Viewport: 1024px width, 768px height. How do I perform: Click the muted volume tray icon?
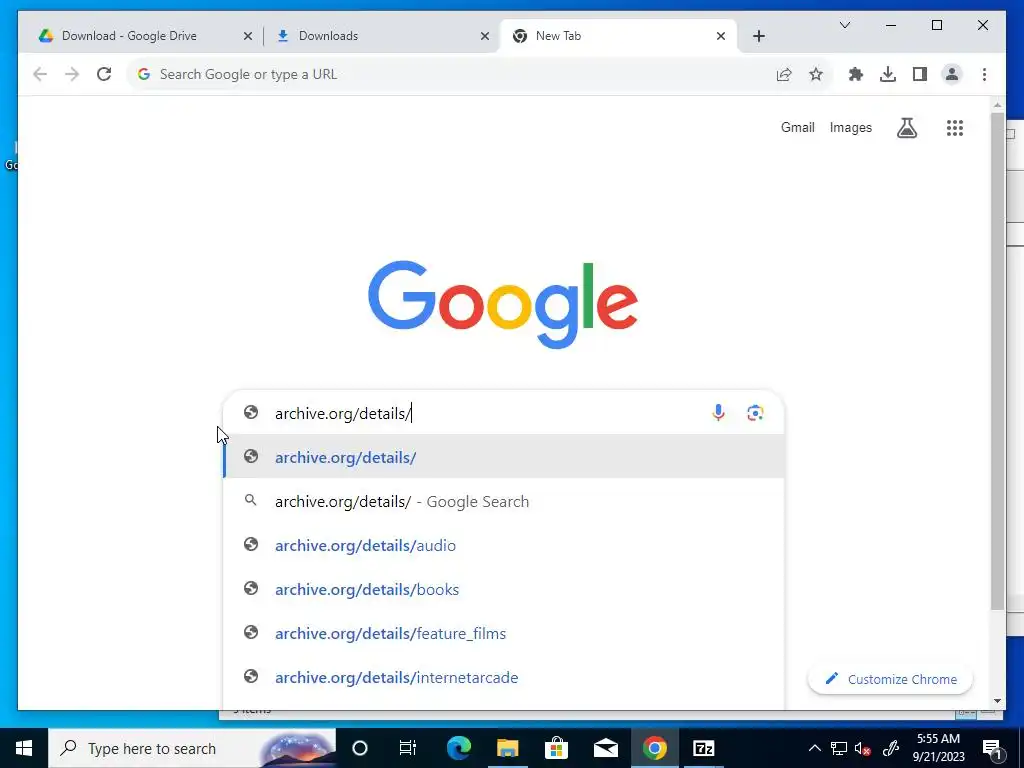point(863,749)
